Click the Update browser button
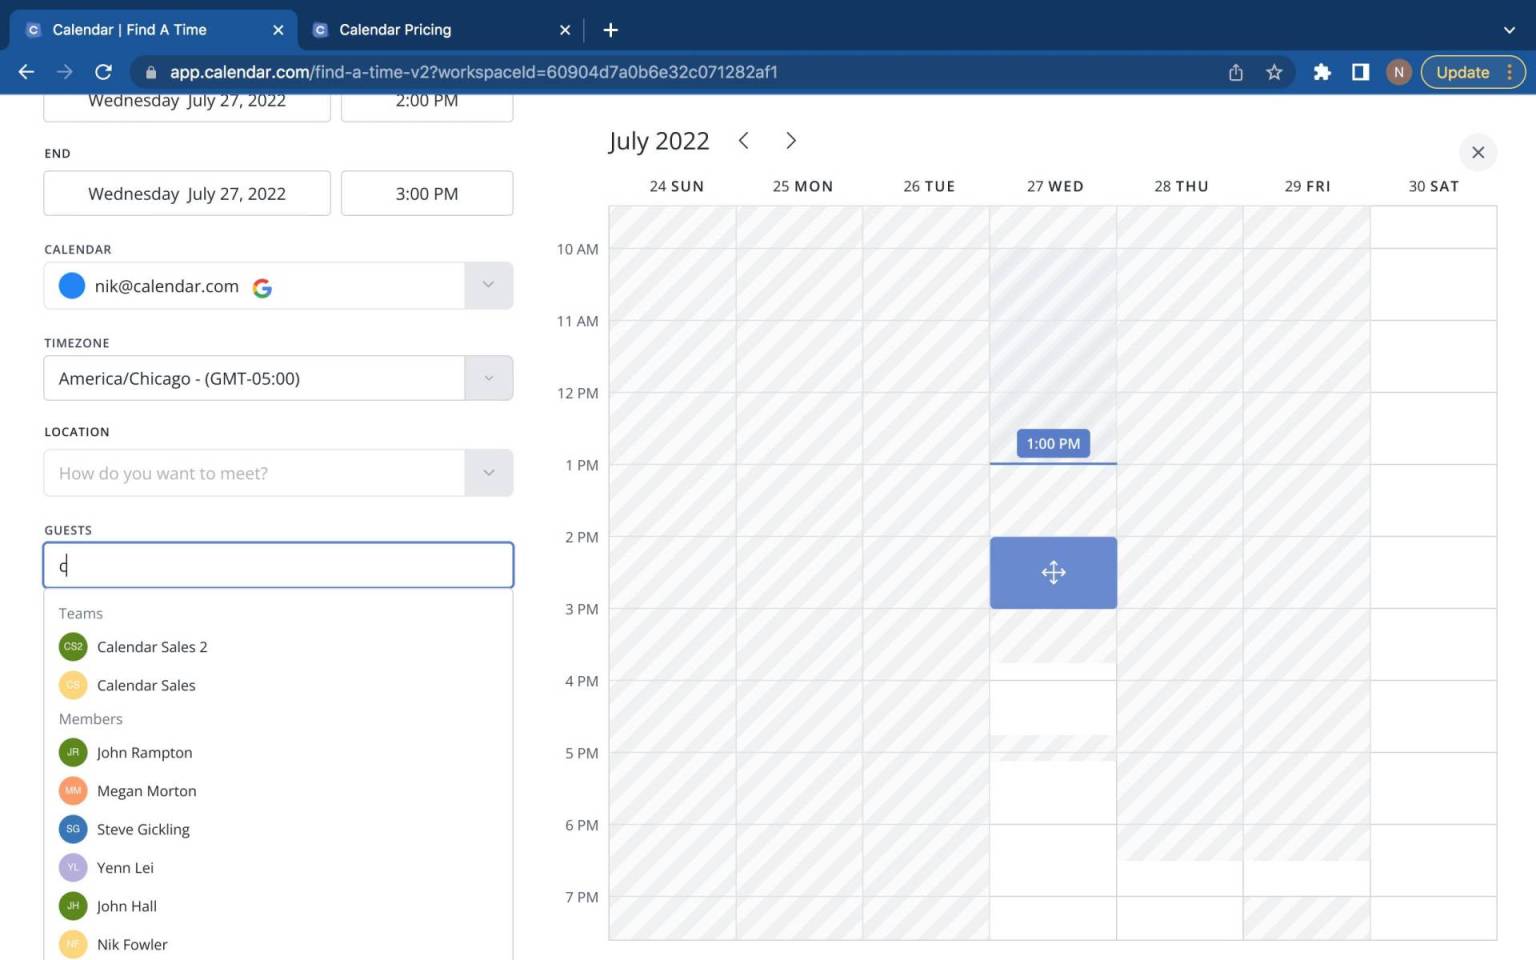This screenshot has width=1536, height=960. click(x=1462, y=72)
